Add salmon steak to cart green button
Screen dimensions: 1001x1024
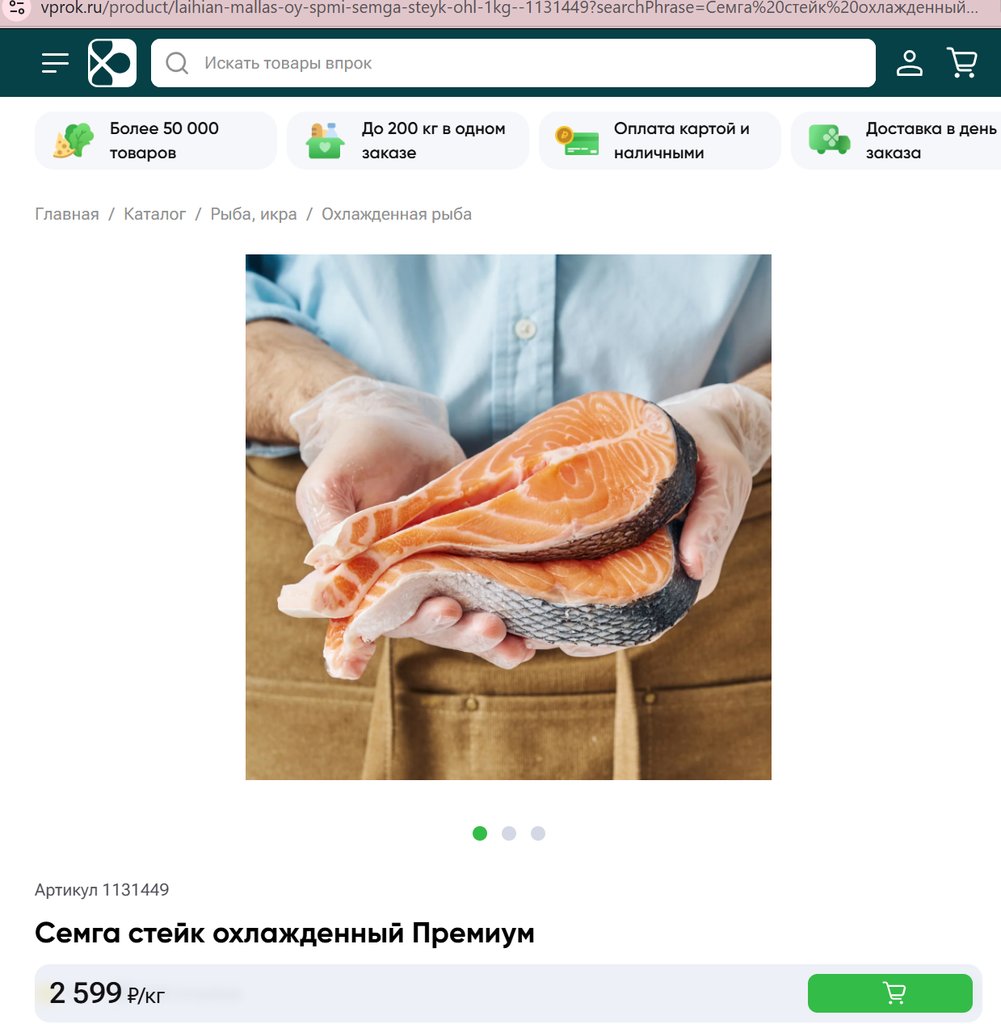pyautogui.click(x=890, y=993)
